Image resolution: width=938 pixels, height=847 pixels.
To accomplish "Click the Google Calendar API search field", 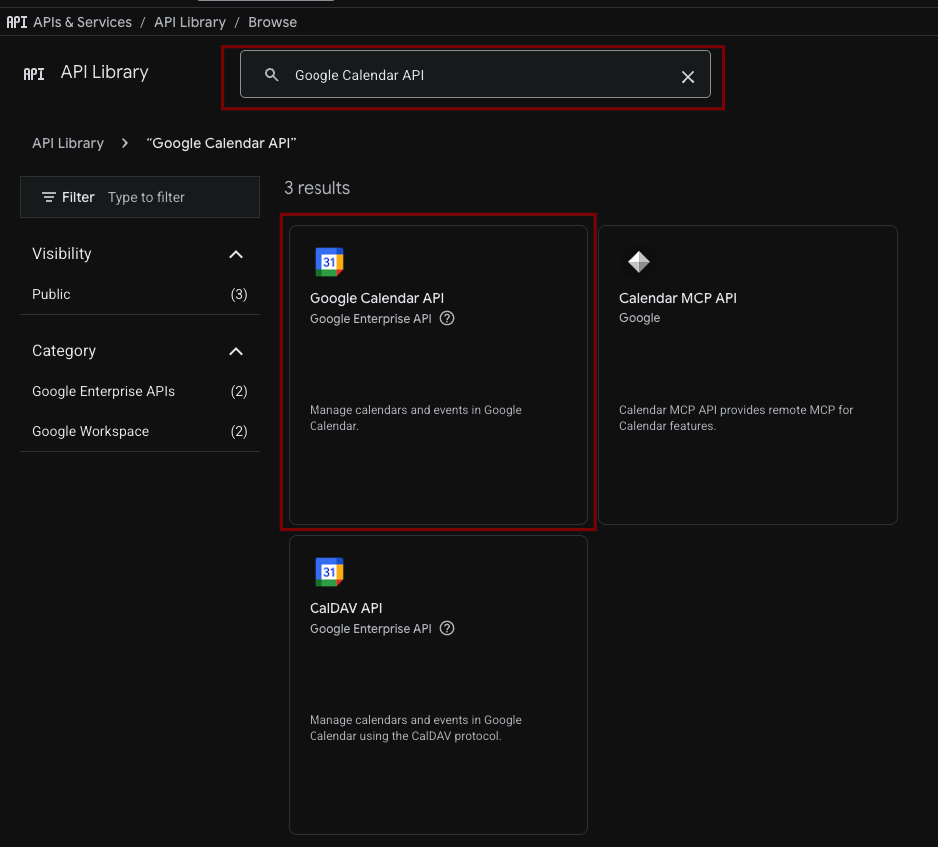I will (x=476, y=74).
